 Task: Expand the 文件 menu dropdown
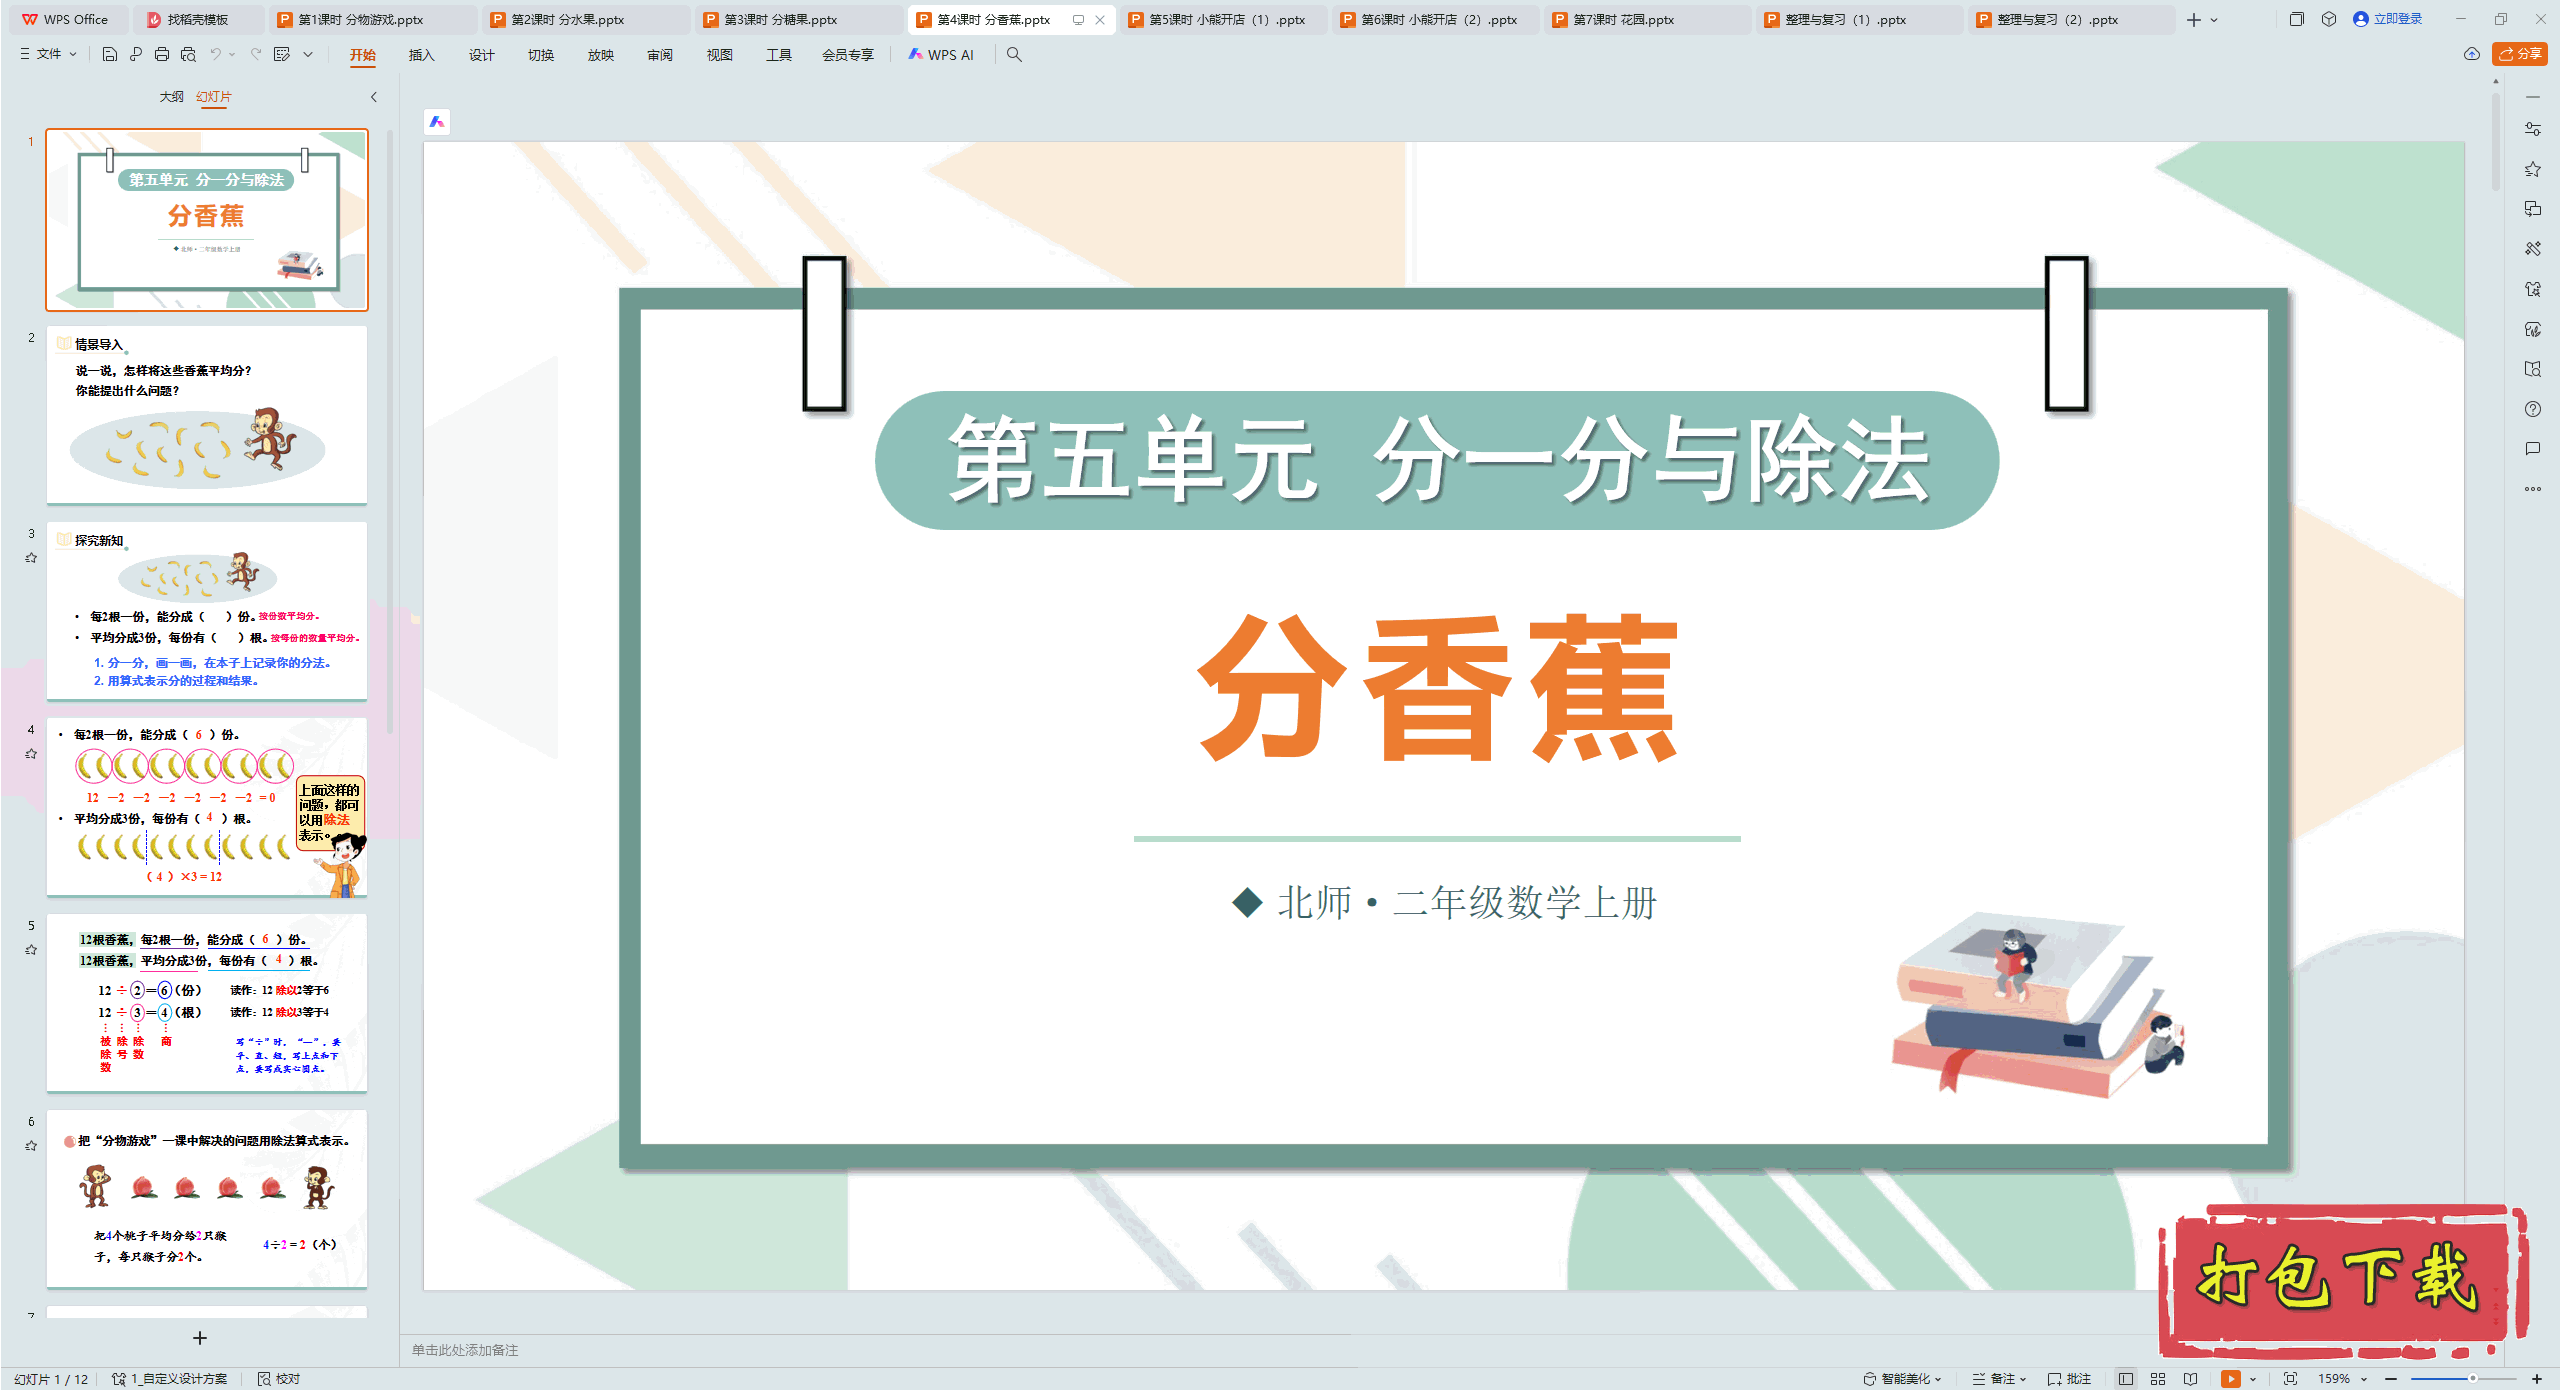48,54
